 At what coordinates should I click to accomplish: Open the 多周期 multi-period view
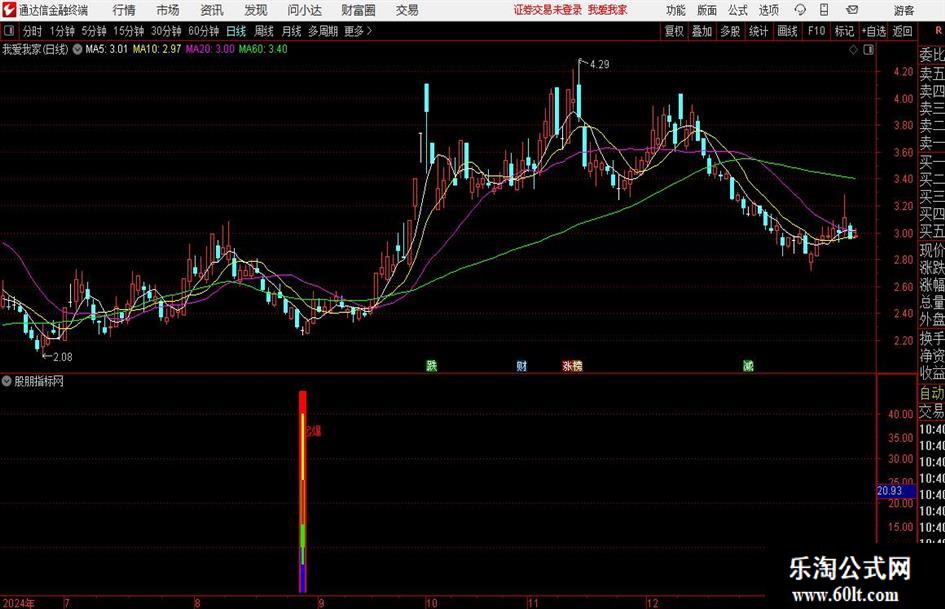point(323,31)
